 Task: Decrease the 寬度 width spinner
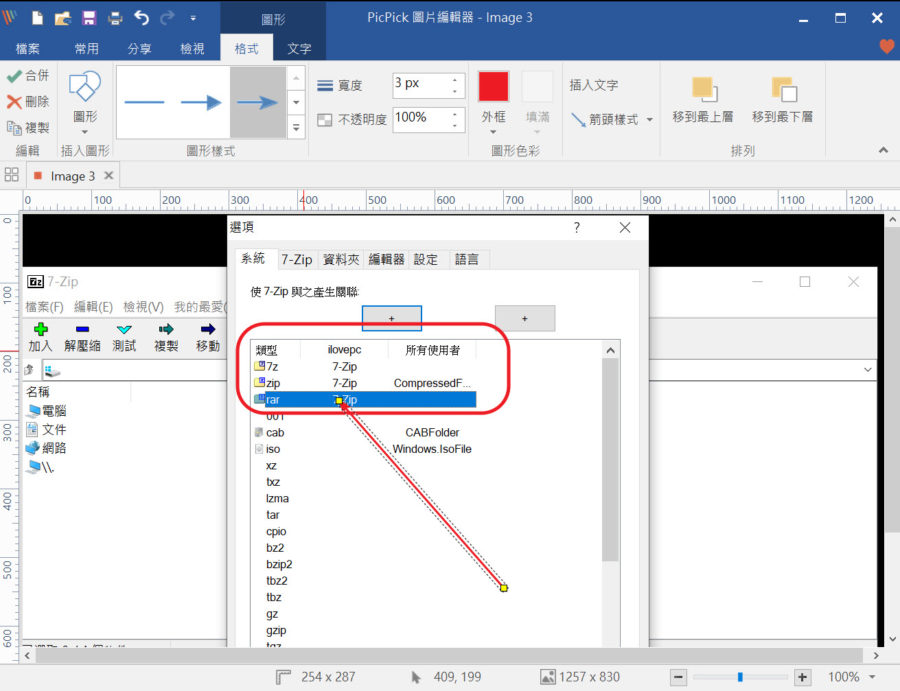point(455,91)
